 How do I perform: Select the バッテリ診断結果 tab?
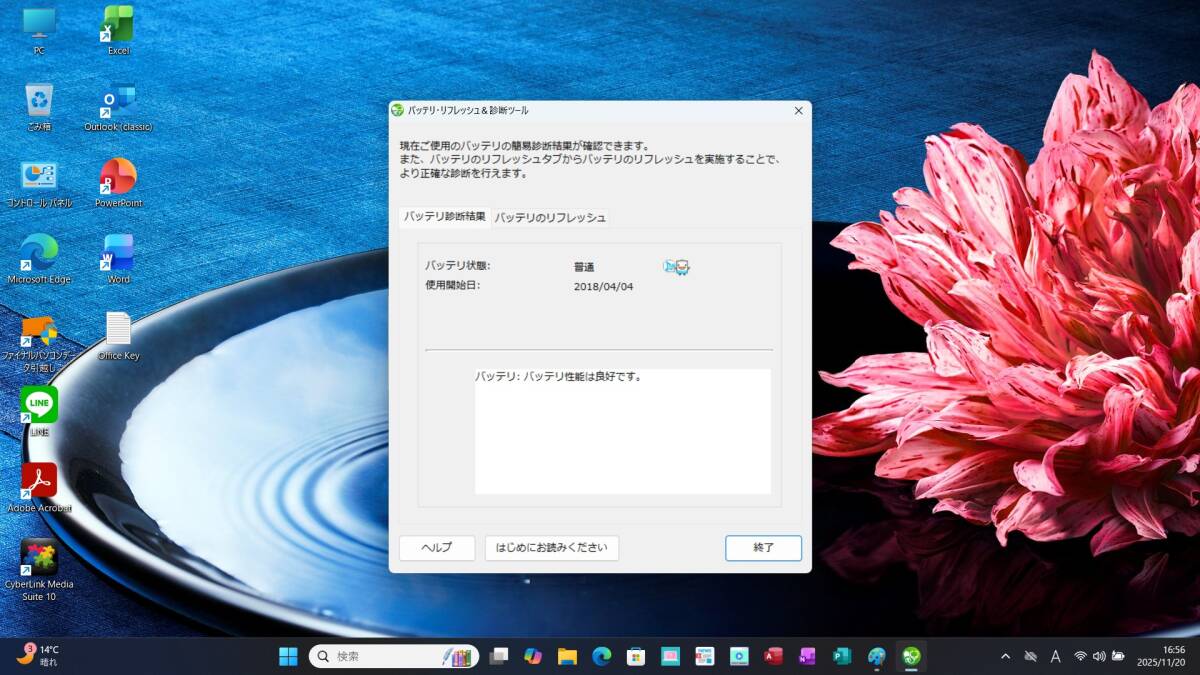(x=445, y=216)
